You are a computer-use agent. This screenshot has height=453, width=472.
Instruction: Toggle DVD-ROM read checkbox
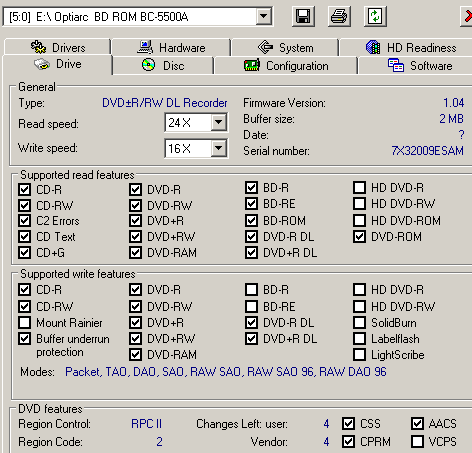(x=359, y=237)
